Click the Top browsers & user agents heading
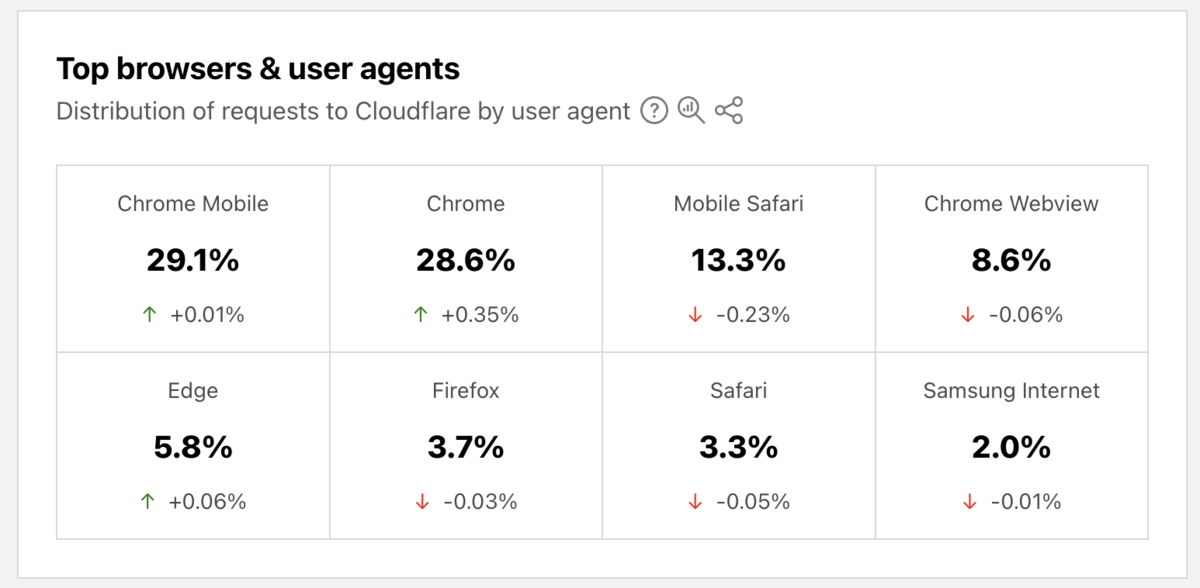This screenshot has width=1200, height=588. tap(258, 69)
